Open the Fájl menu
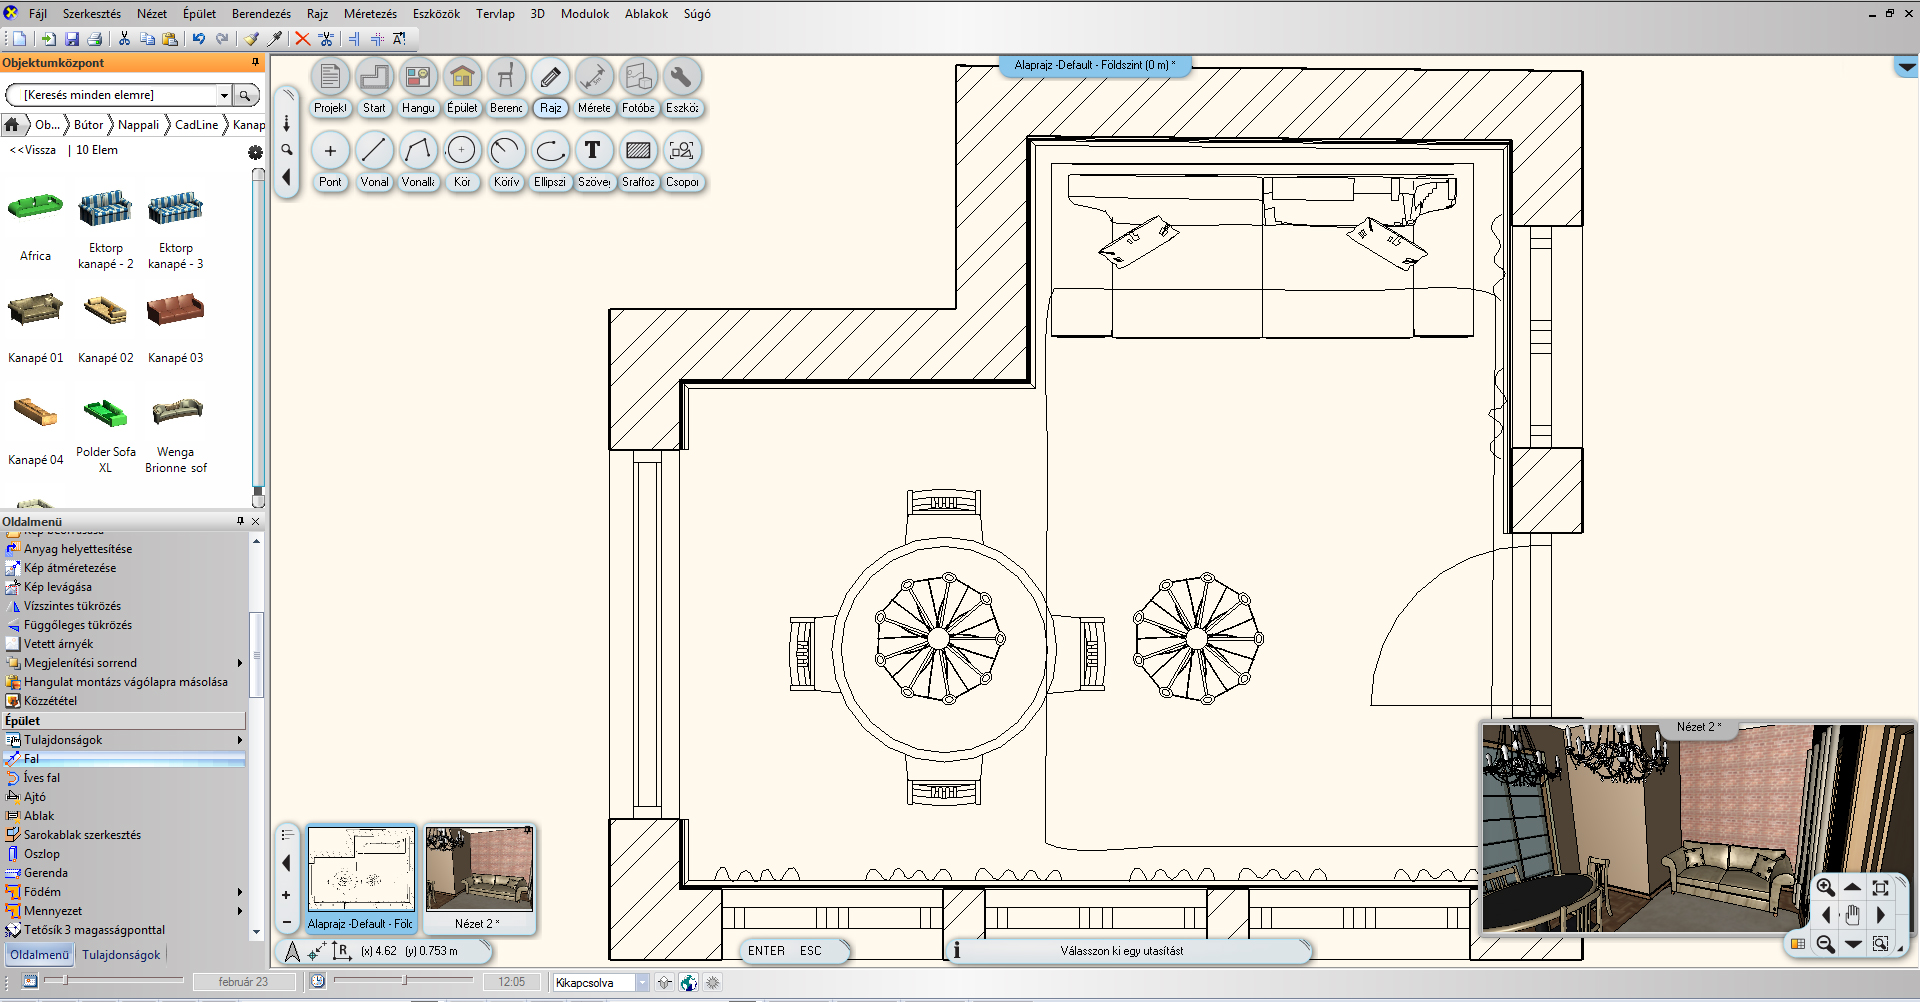 (x=38, y=14)
